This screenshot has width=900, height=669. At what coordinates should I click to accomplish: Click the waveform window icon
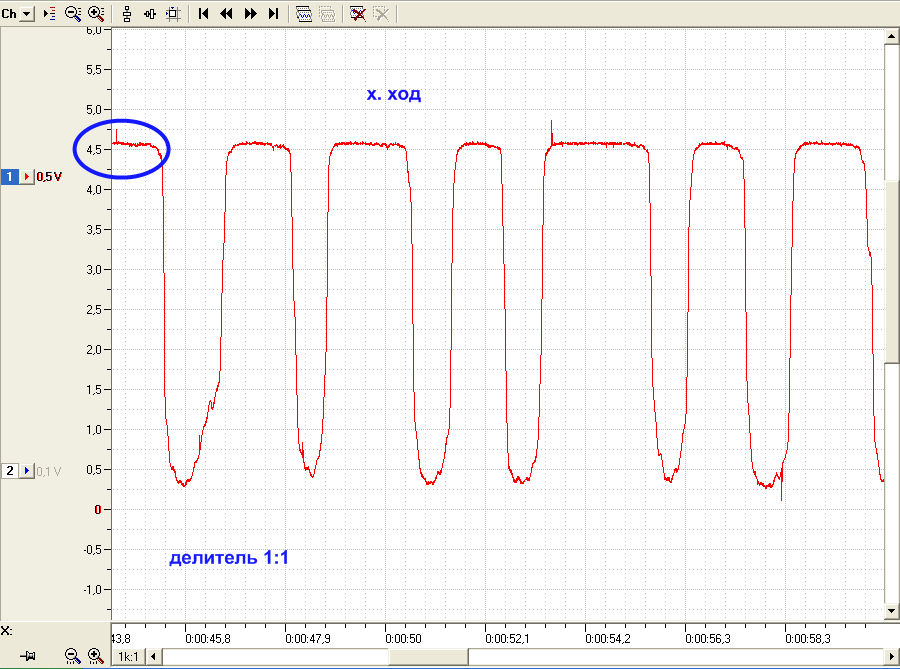pos(304,14)
